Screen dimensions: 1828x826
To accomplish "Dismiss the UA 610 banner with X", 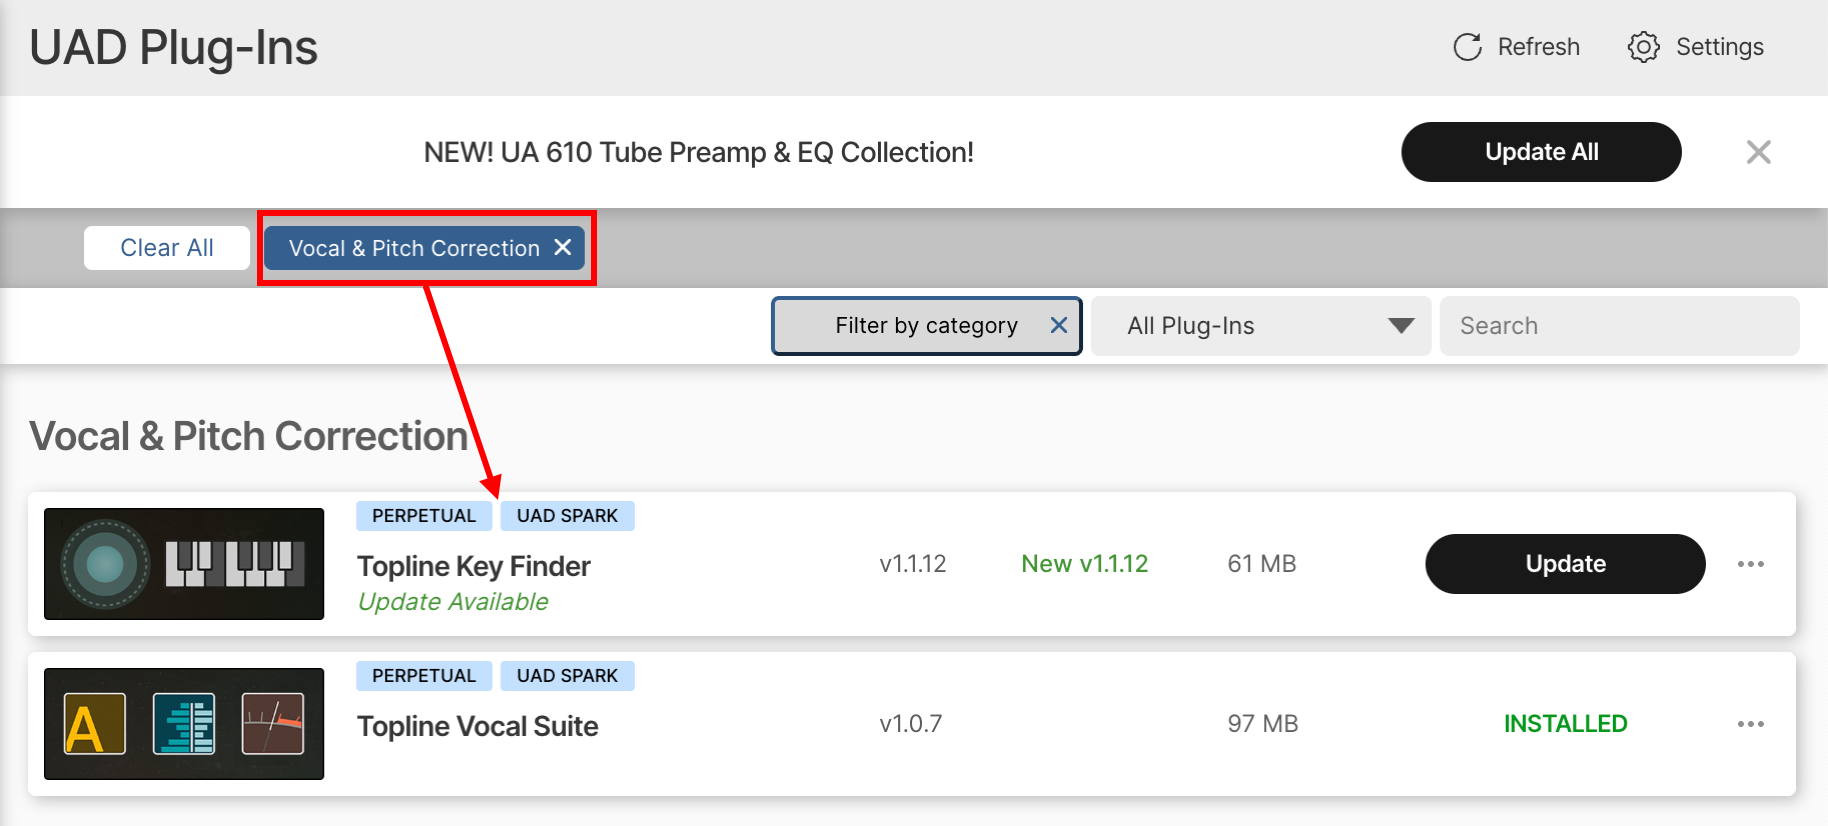I will click(x=1758, y=152).
